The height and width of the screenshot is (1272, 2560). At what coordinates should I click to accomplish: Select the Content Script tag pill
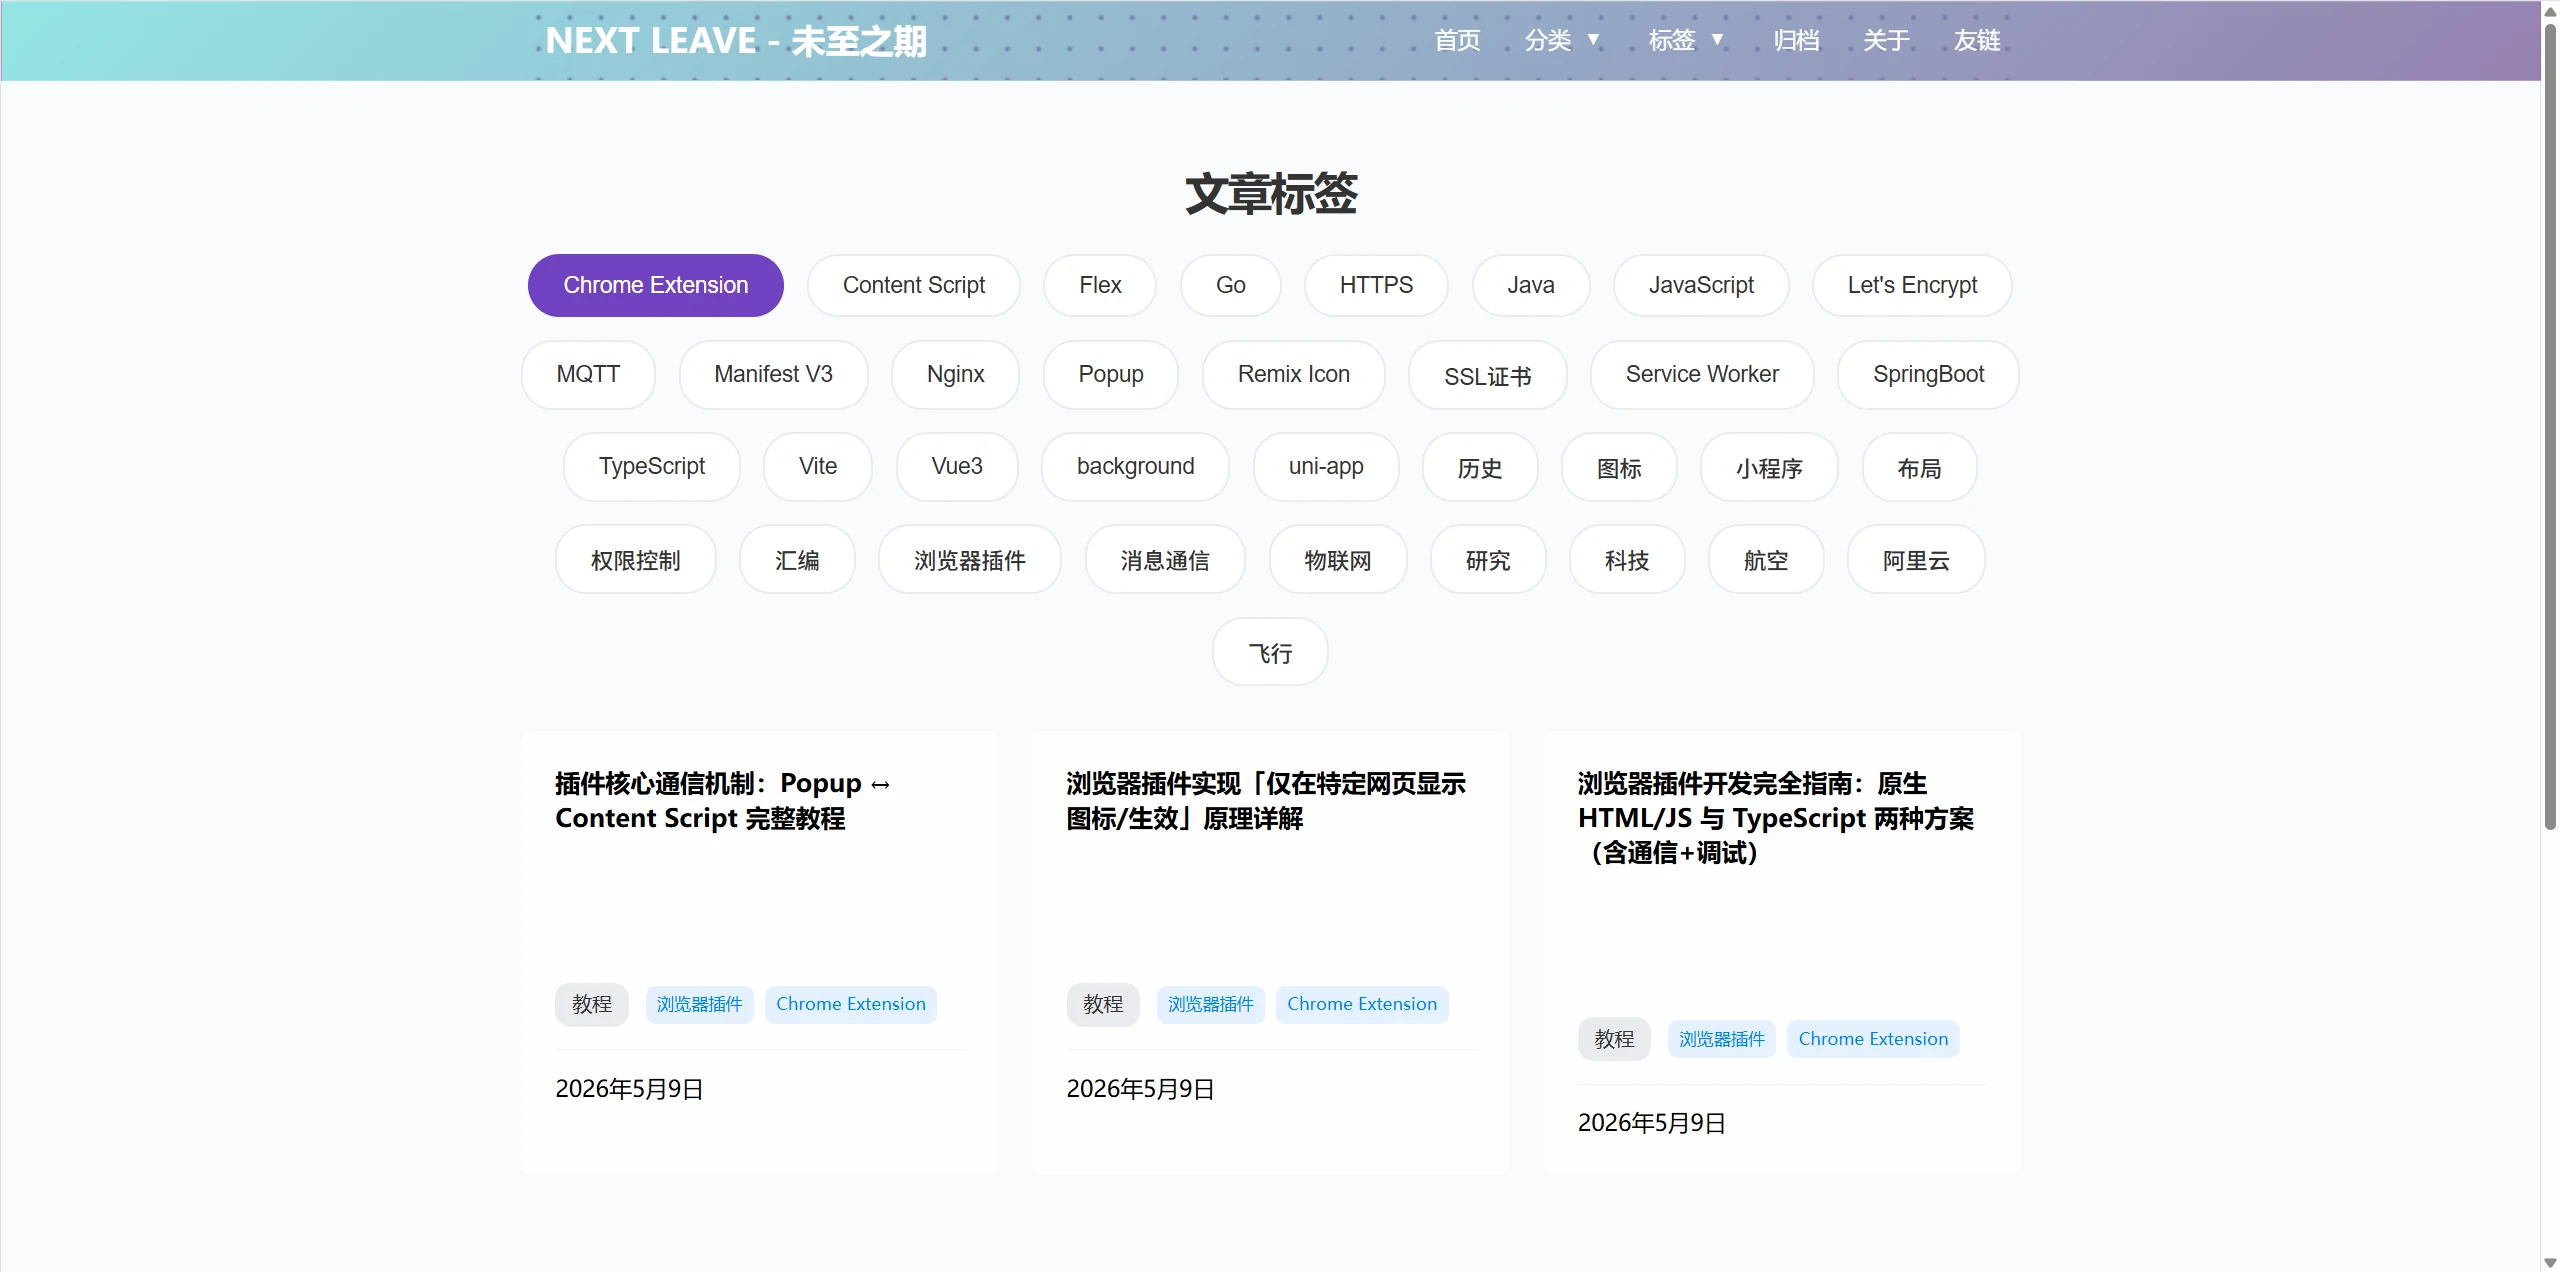[x=914, y=285]
